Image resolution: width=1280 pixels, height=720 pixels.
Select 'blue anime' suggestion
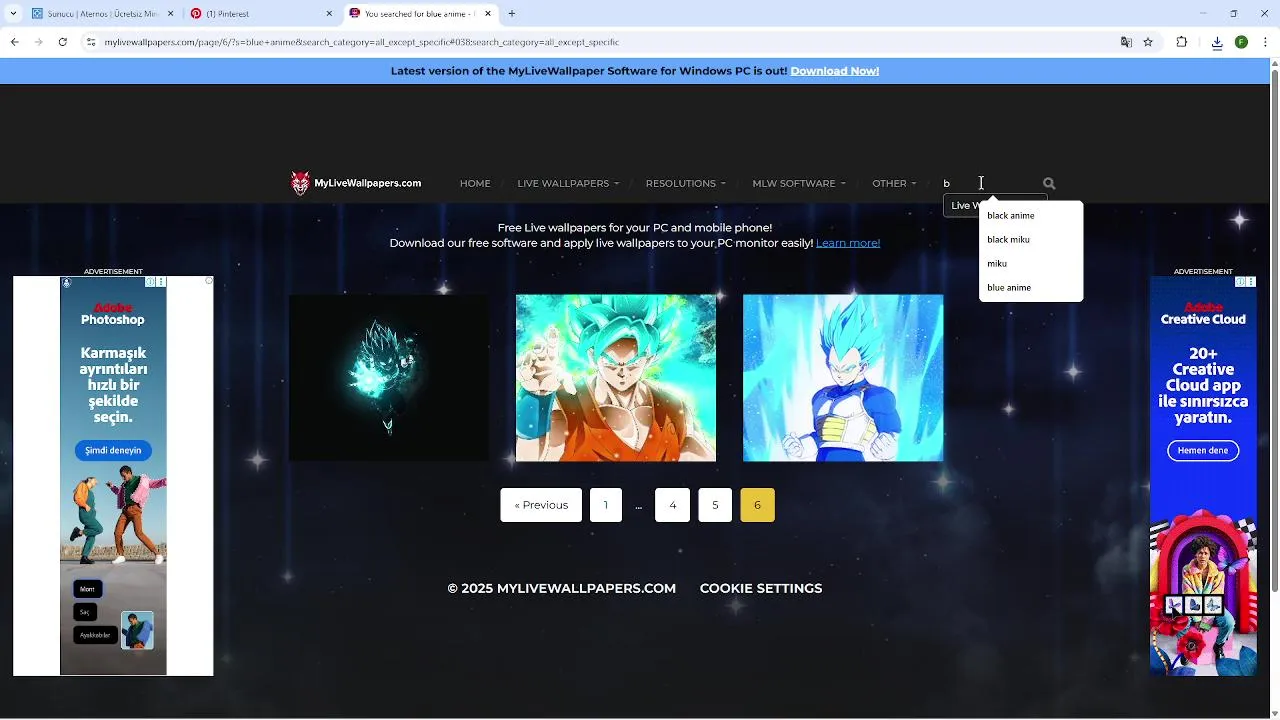pos(1031,288)
